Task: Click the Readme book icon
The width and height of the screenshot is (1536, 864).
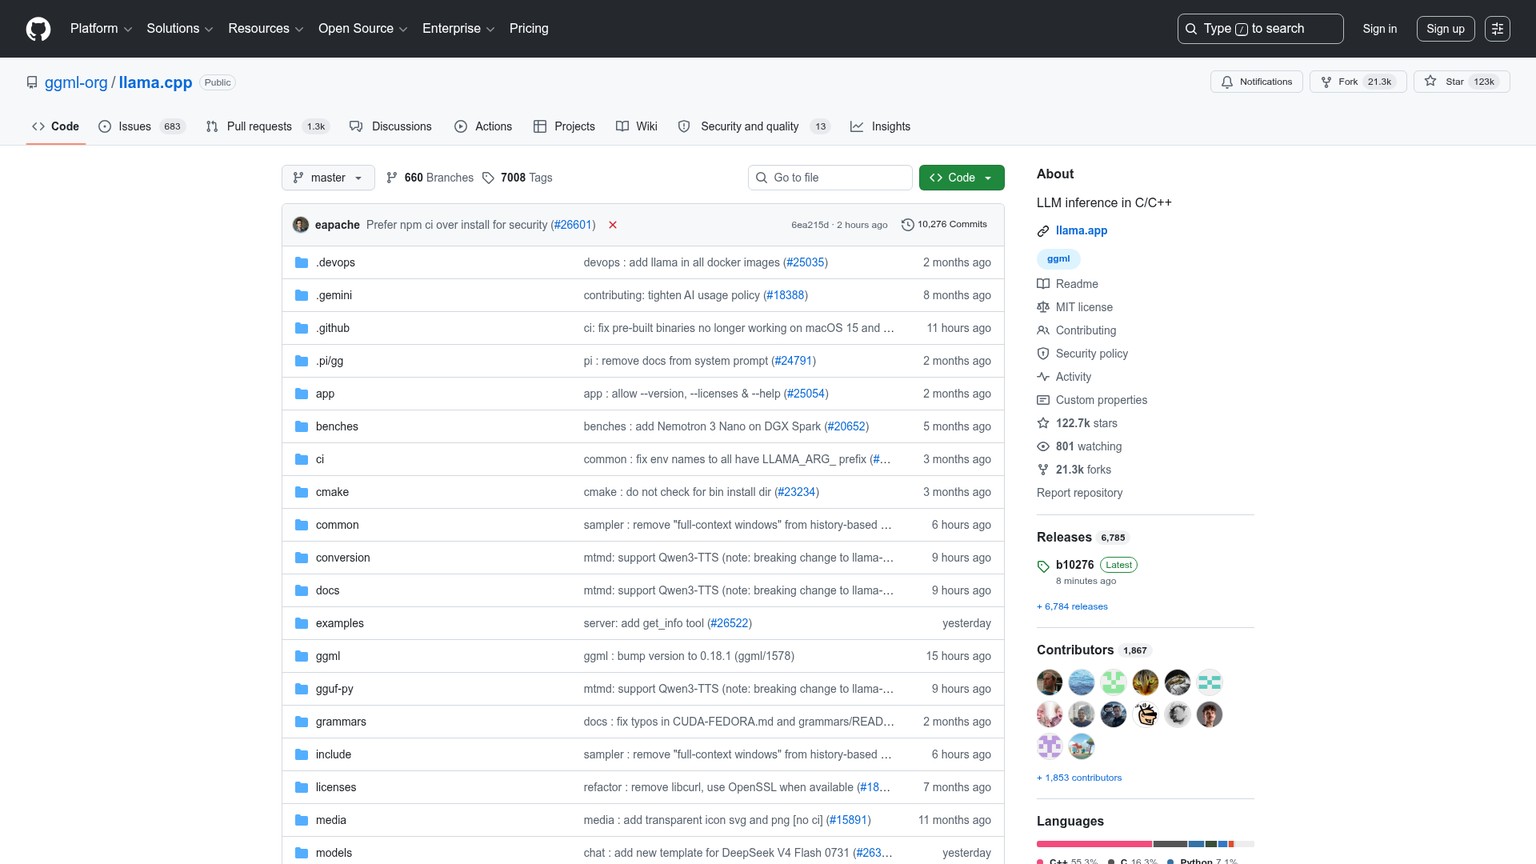Action: point(1043,284)
